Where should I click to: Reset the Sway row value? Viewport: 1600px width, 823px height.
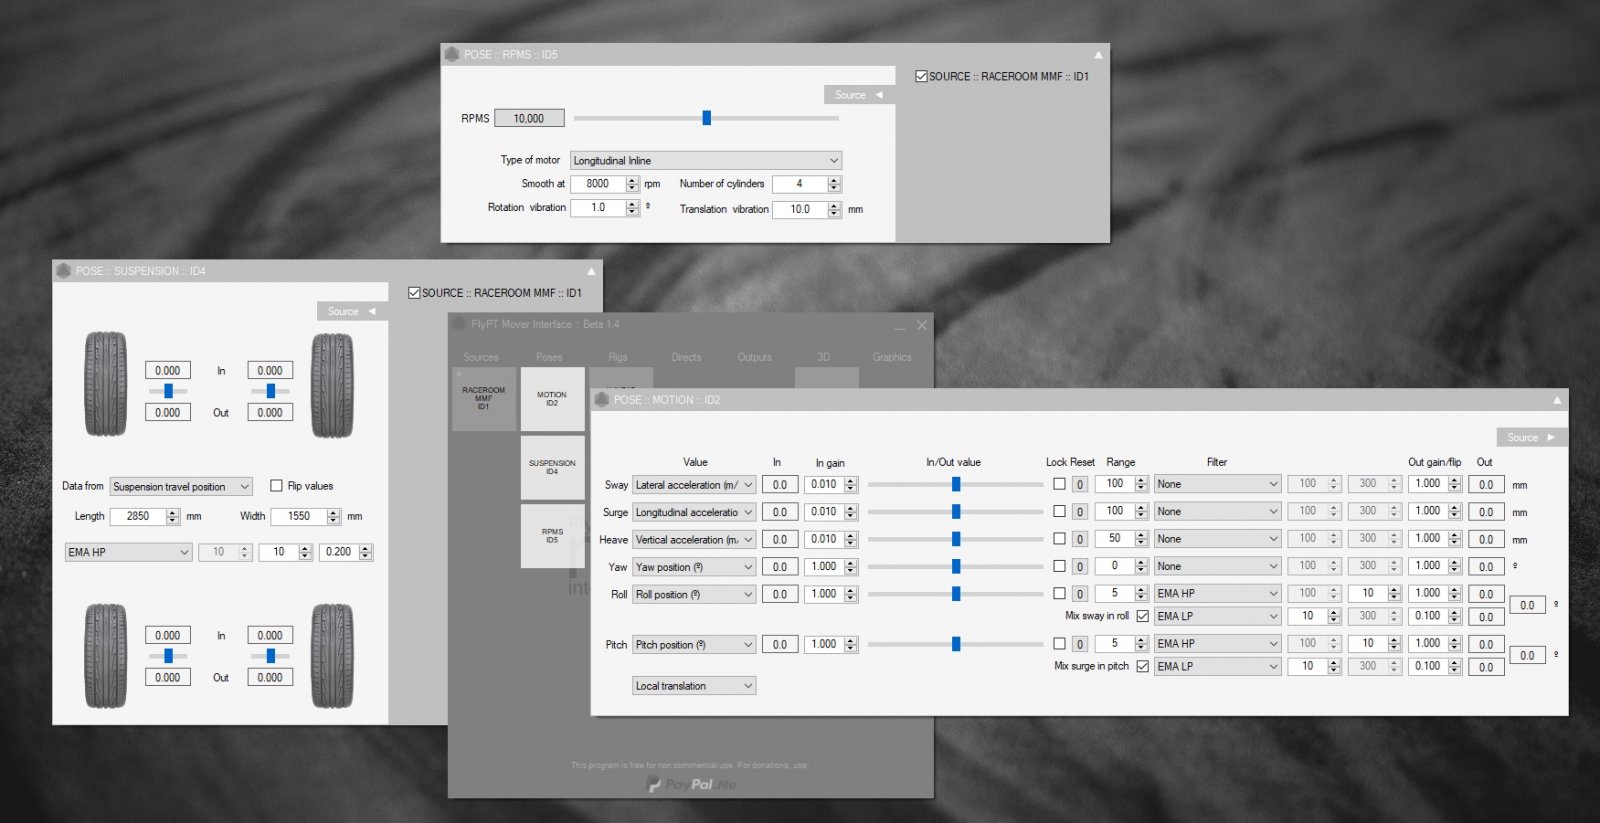(1080, 484)
